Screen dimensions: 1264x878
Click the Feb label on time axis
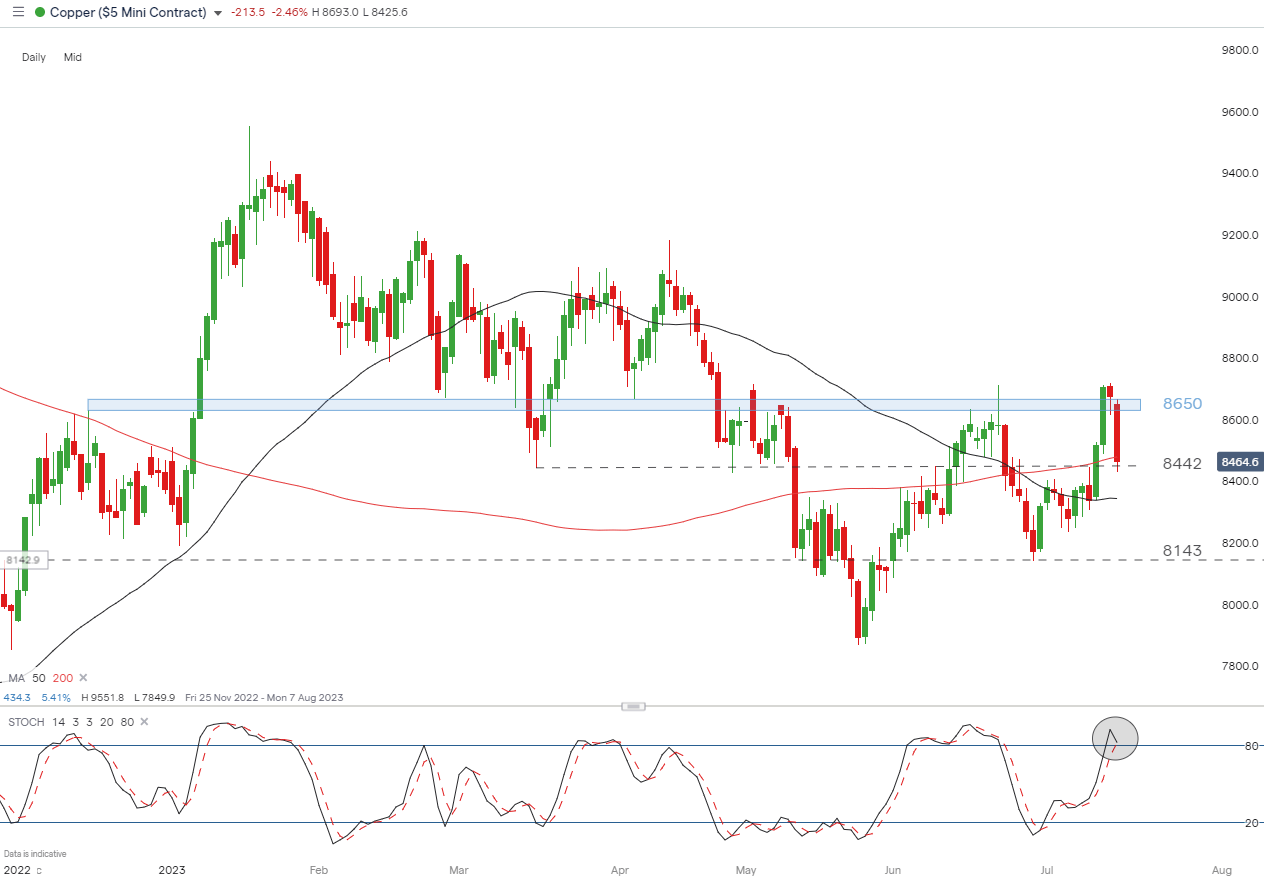click(x=319, y=871)
